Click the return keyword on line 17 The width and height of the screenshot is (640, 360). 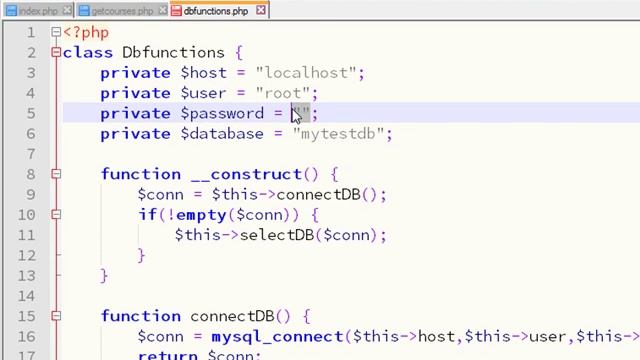[x=168, y=355]
